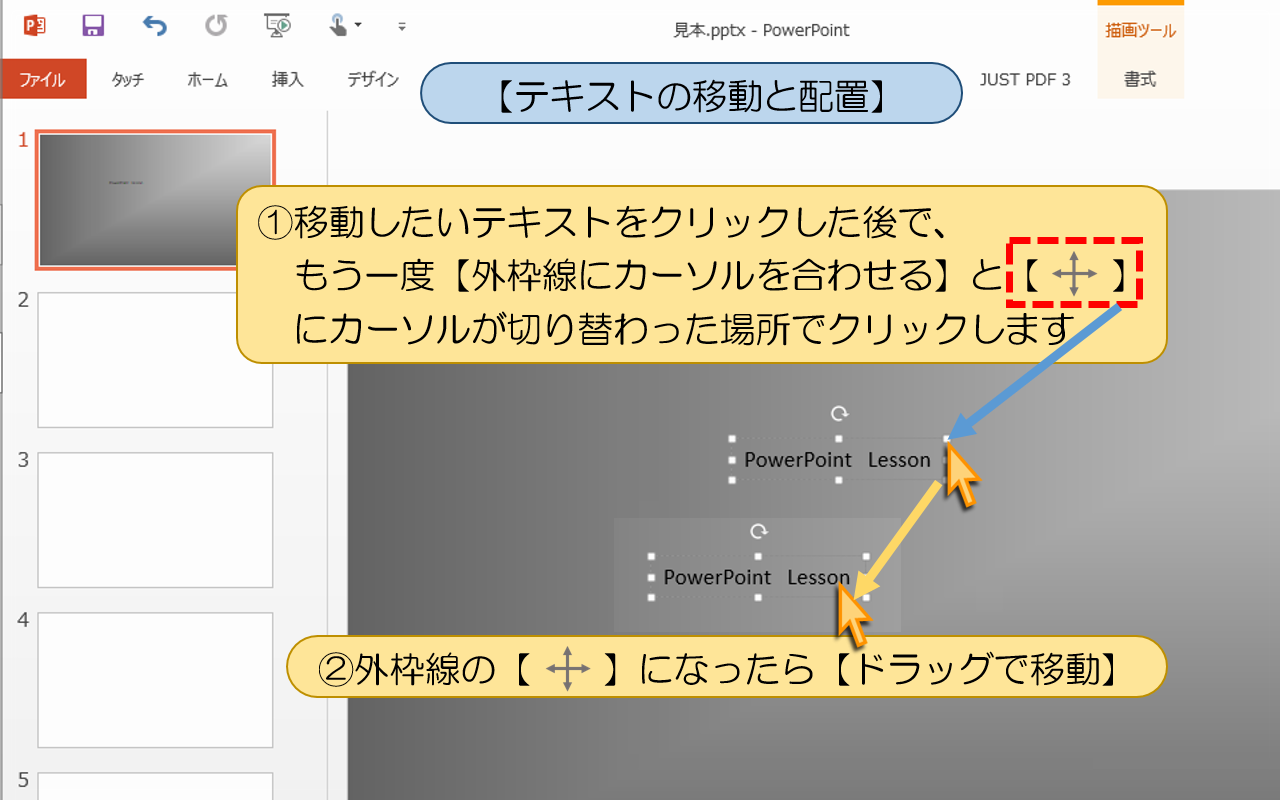Click rotate handle of lower text box
The width and height of the screenshot is (1280, 800).
pos(759,531)
